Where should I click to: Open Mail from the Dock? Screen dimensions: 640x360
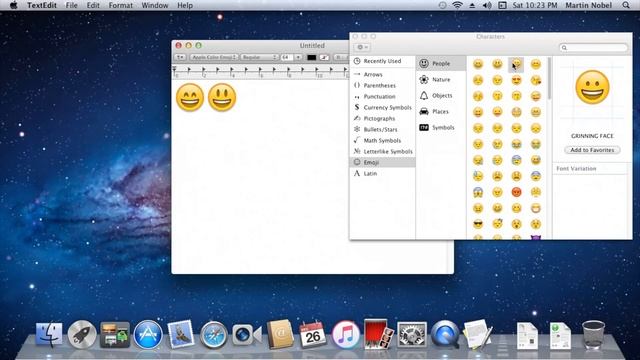click(181, 334)
